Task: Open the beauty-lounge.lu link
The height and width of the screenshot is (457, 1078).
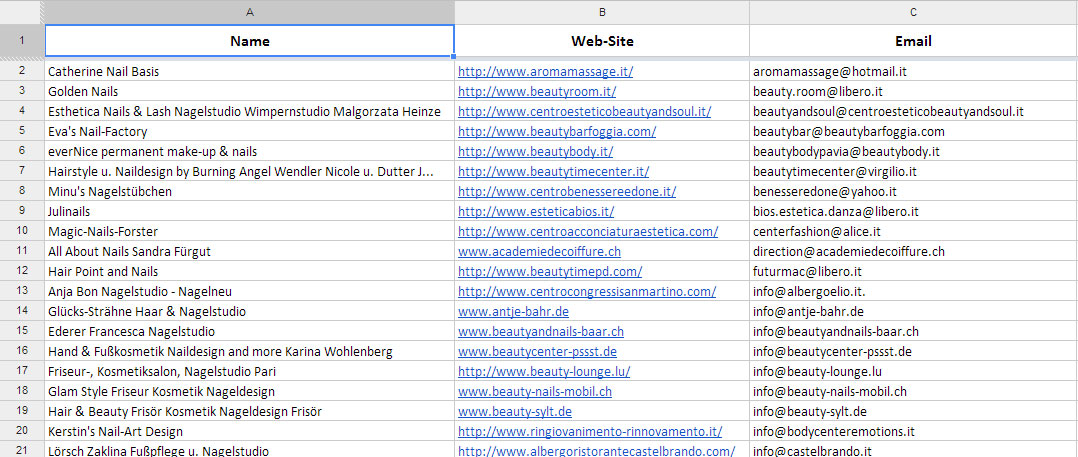Action: click(x=544, y=371)
